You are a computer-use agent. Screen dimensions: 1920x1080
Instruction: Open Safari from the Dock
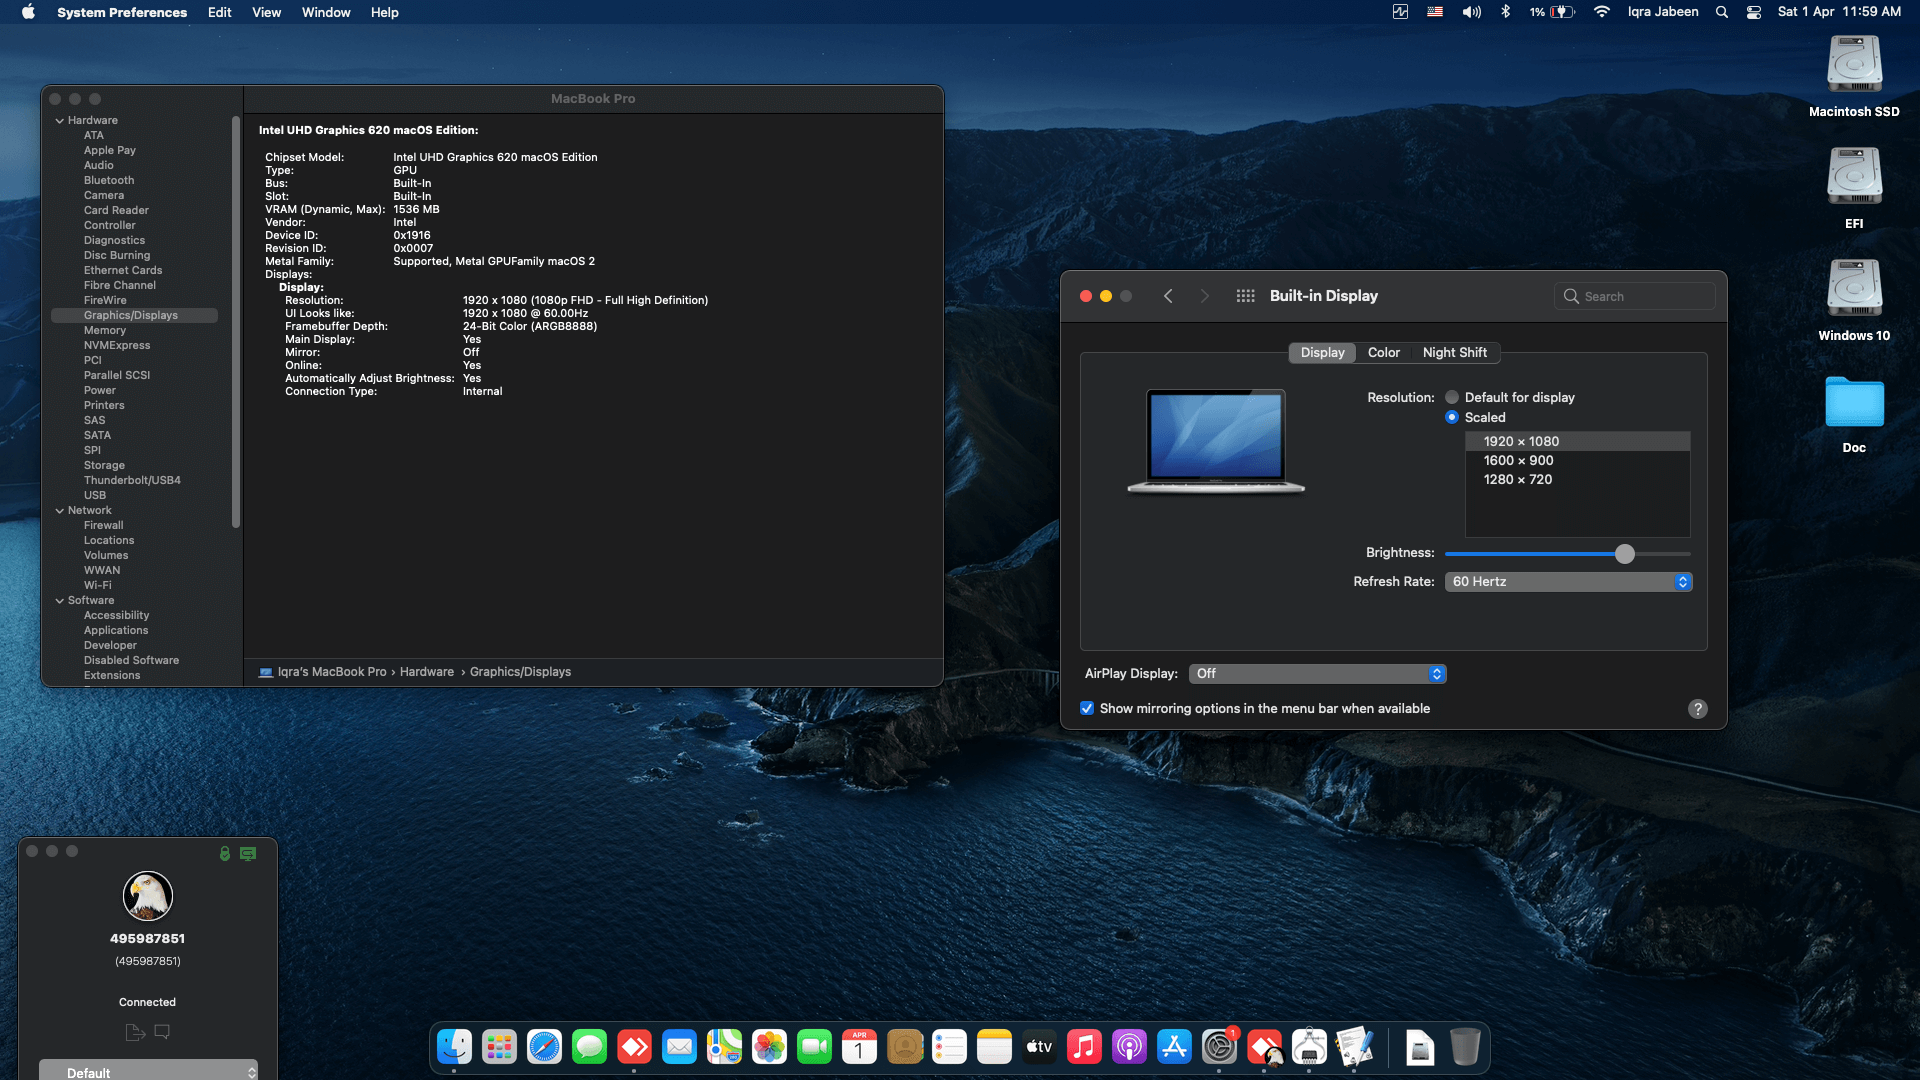tap(544, 1047)
